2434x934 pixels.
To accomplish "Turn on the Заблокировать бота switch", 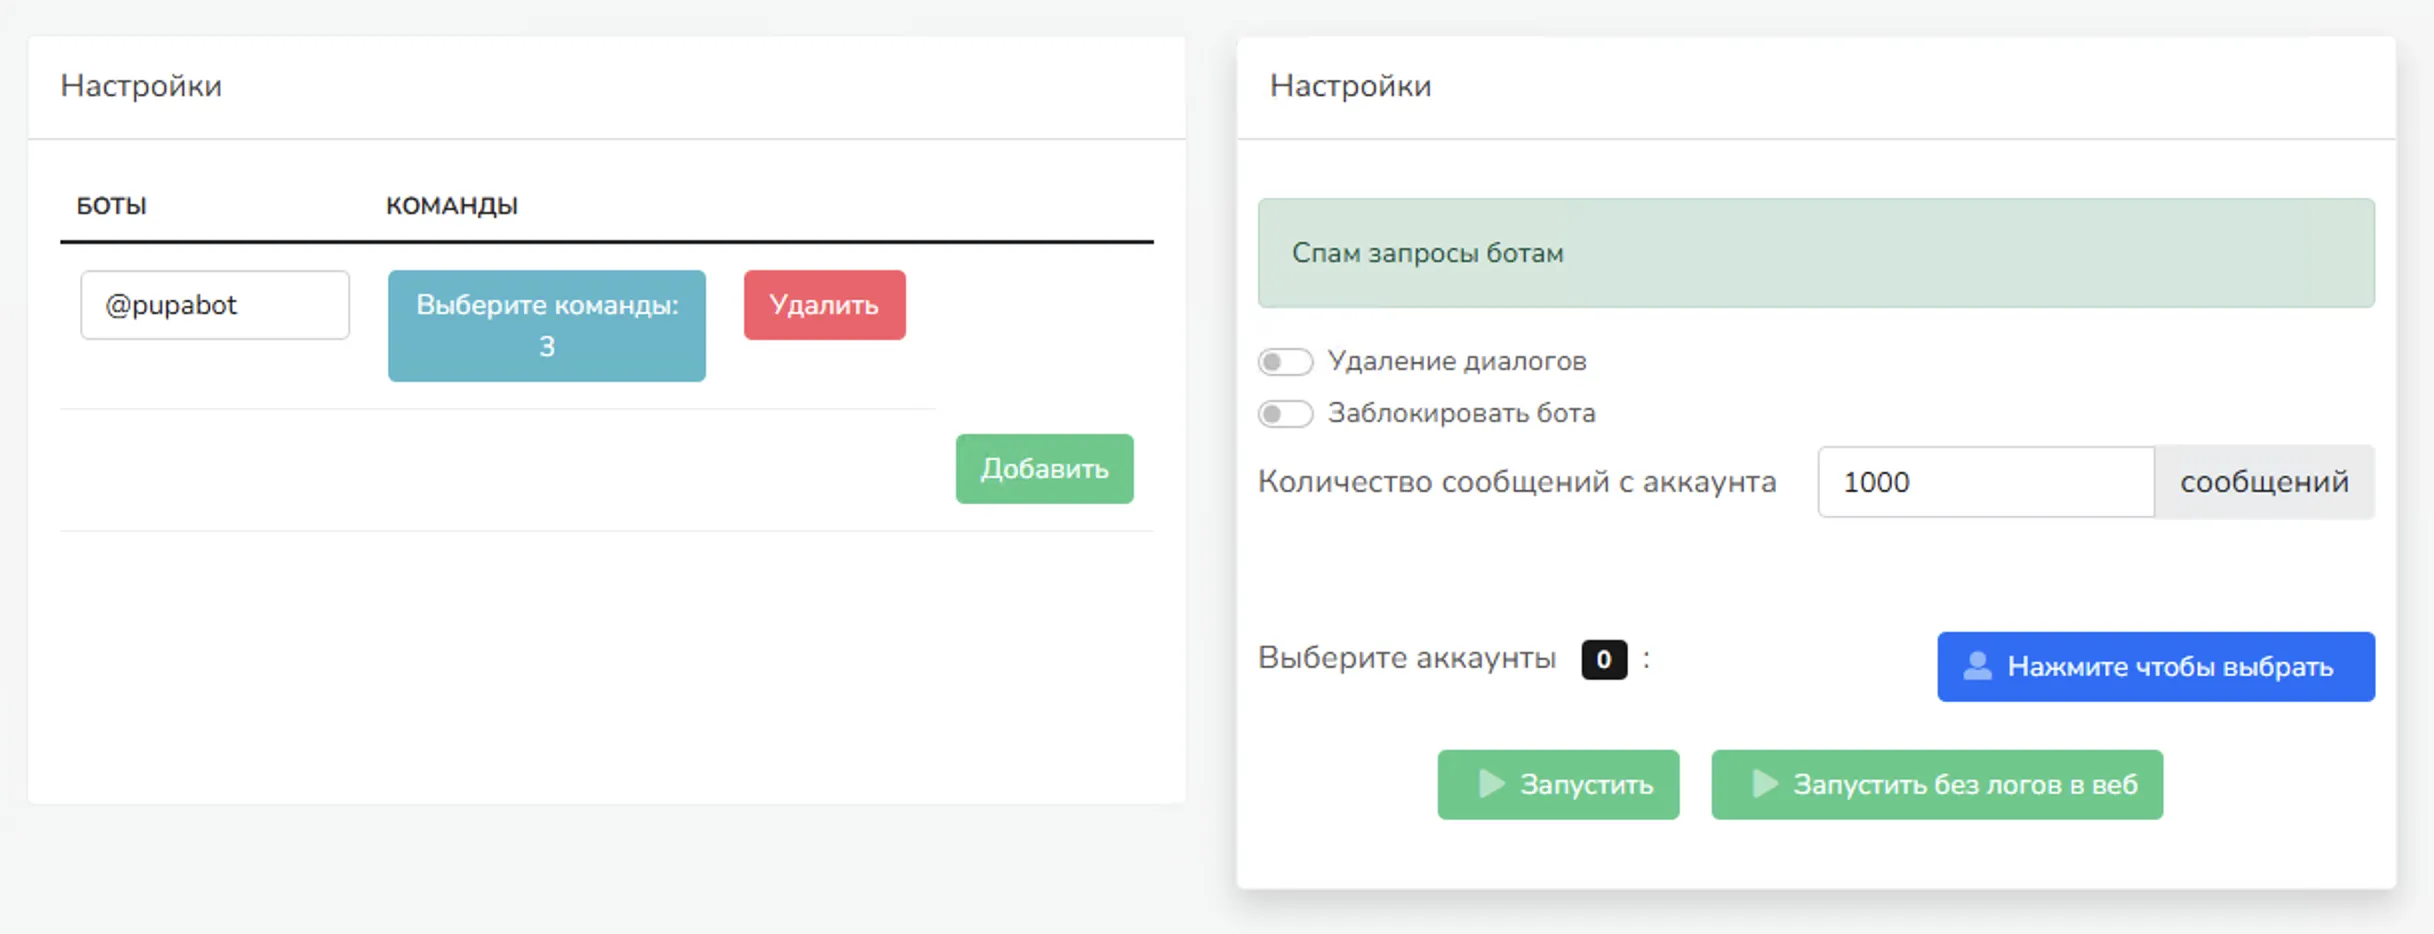I will (x=1285, y=414).
